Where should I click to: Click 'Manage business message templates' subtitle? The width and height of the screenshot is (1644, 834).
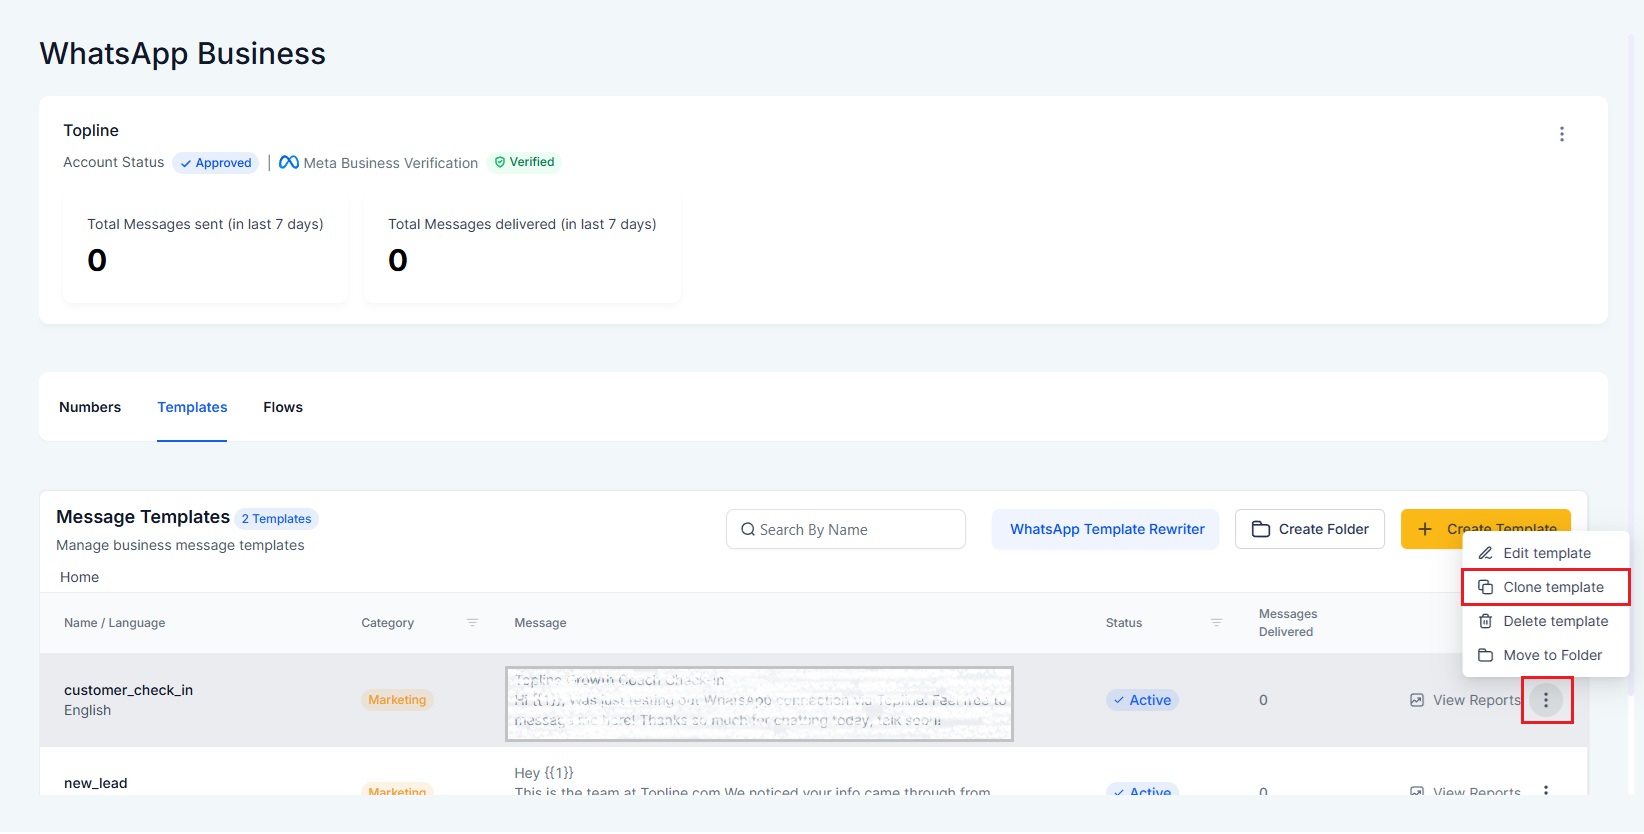(180, 545)
